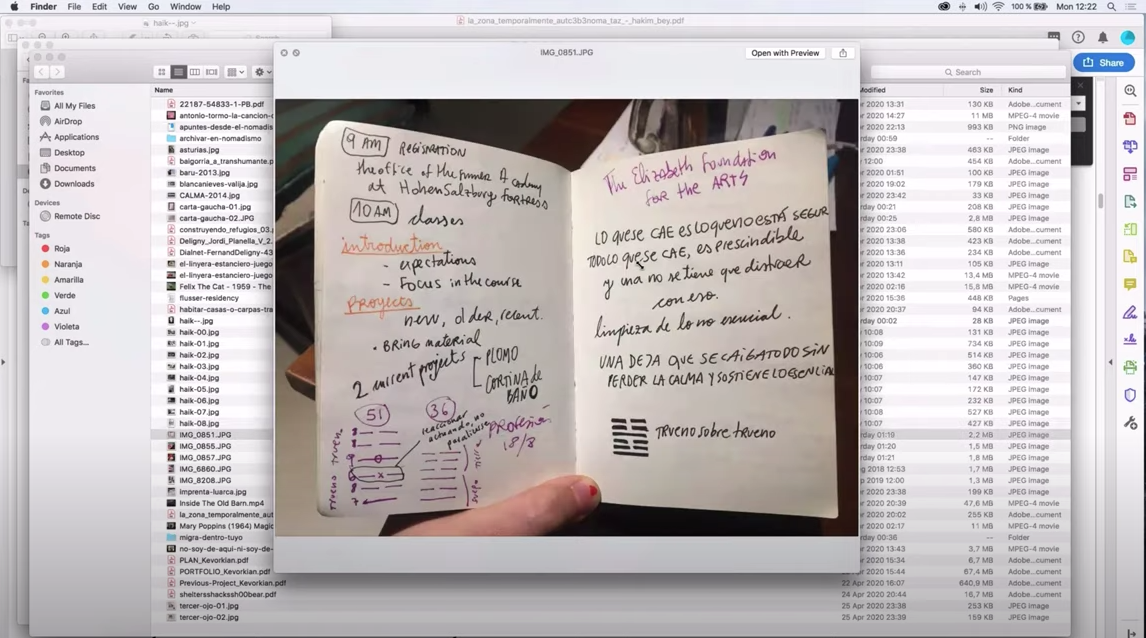
Task: Open Acrobat help question mark icon
Action: pos(1078,37)
